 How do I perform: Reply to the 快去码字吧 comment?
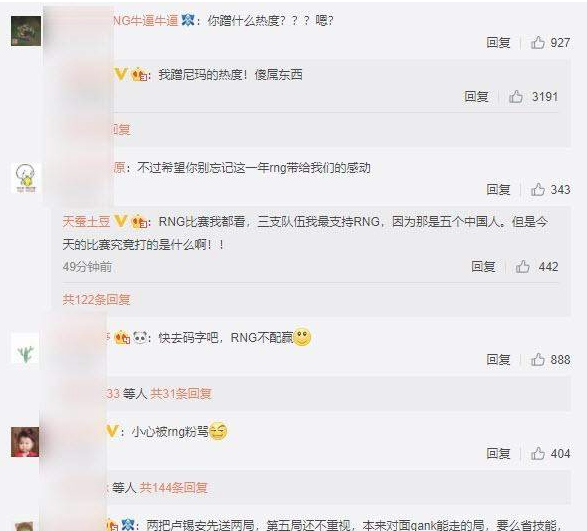[498, 359]
